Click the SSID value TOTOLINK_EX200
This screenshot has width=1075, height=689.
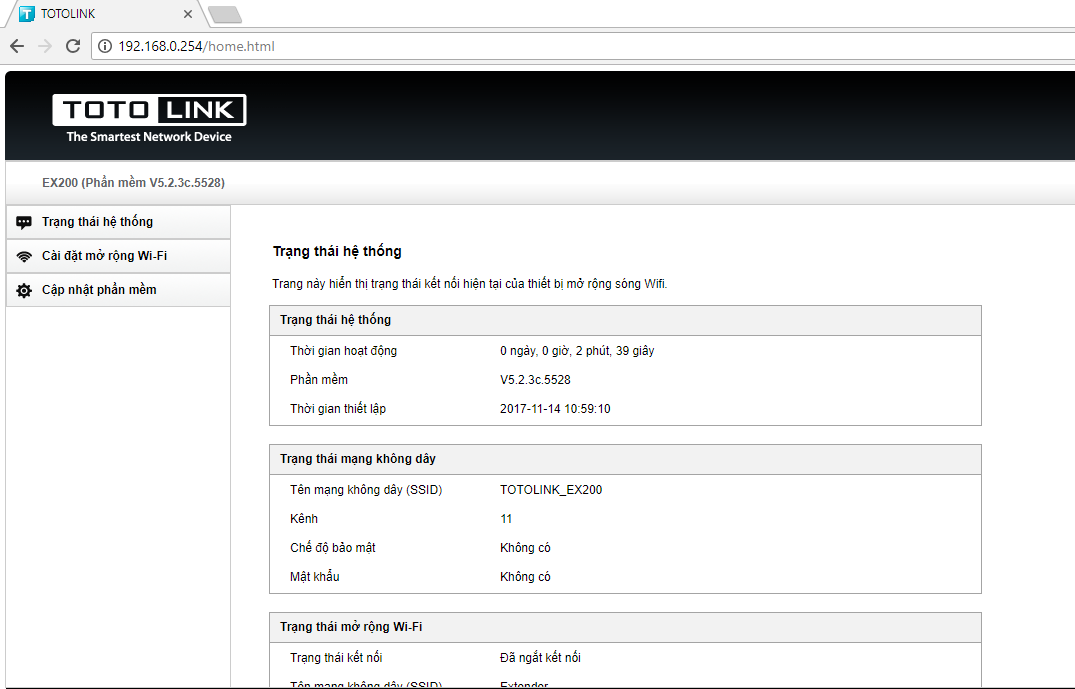click(551, 490)
